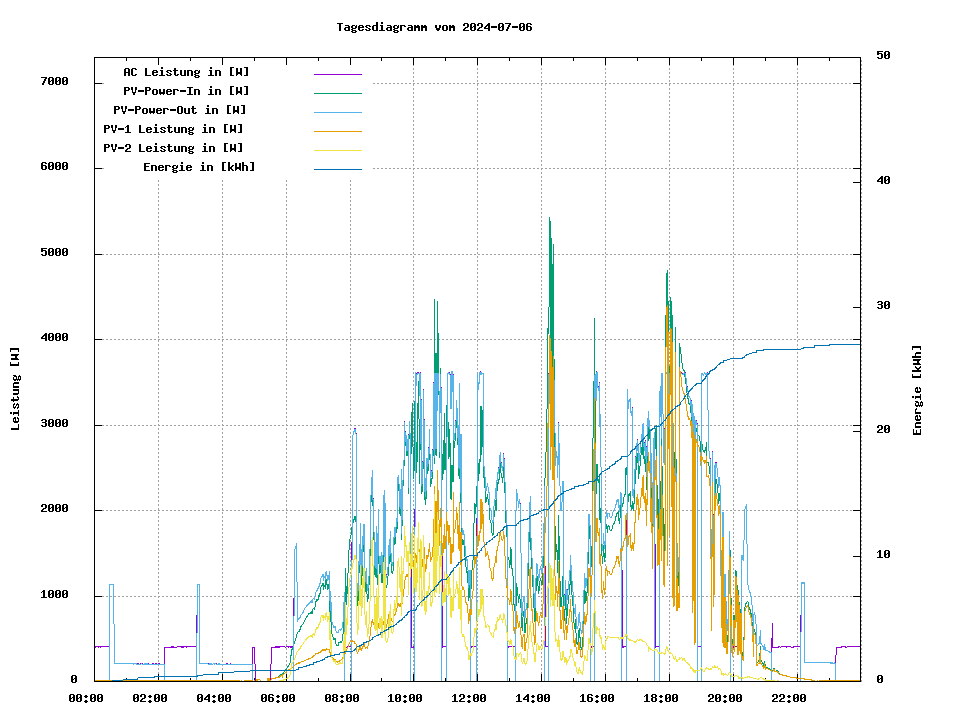The width and height of the screenshot is (960, 720).
Task: Select the 22:00 time axis tick label
Action: pos(789,698)
